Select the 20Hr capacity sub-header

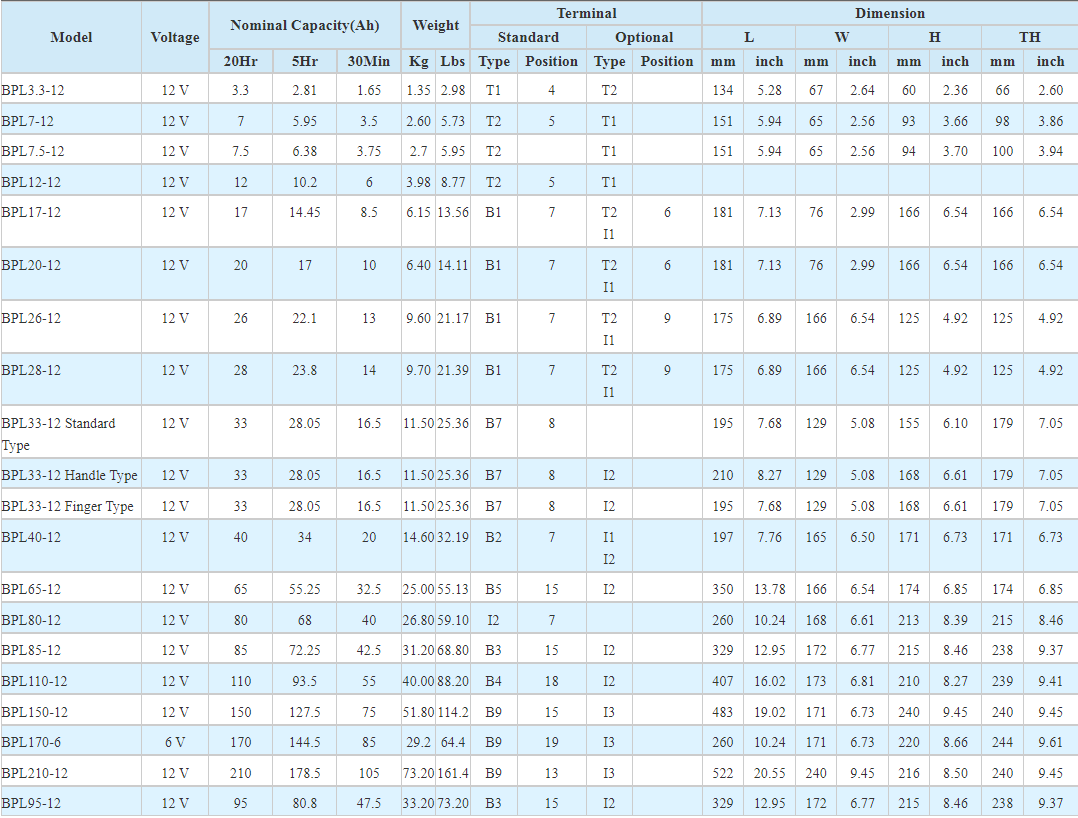[240, 61]
